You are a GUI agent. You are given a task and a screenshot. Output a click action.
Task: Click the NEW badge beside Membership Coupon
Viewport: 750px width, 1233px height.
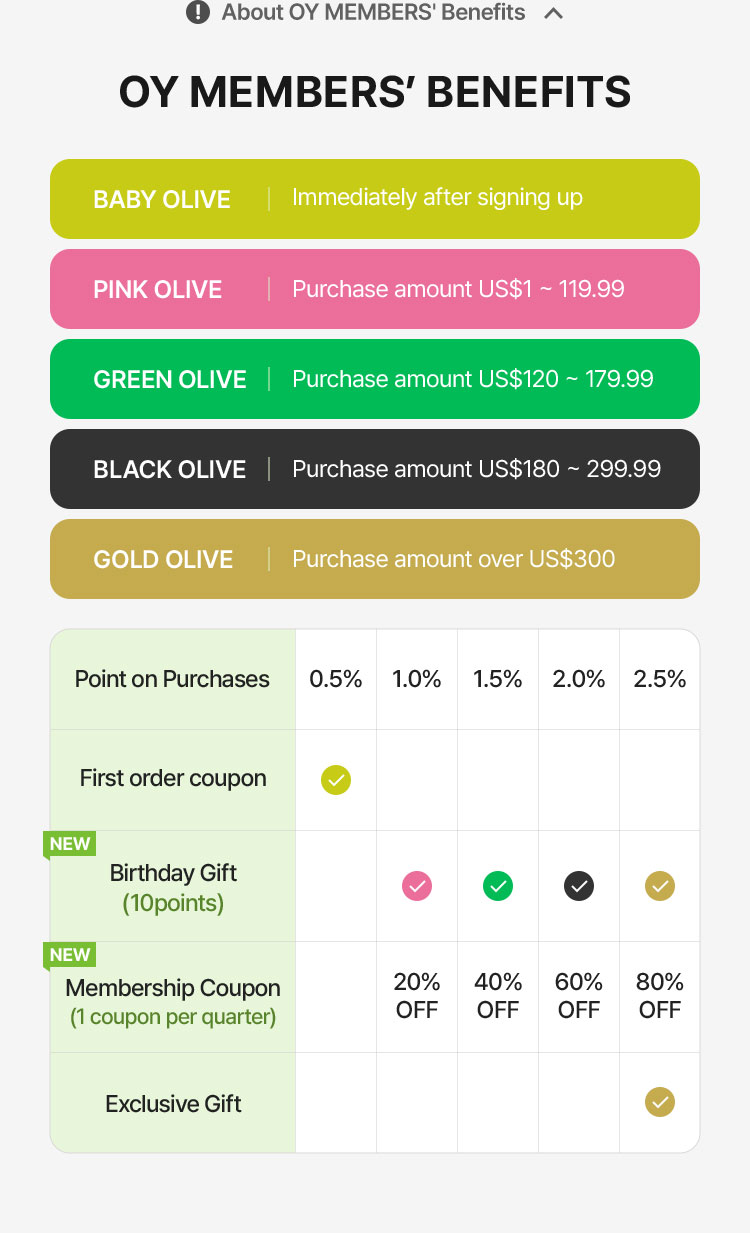[x=69, y=955]
